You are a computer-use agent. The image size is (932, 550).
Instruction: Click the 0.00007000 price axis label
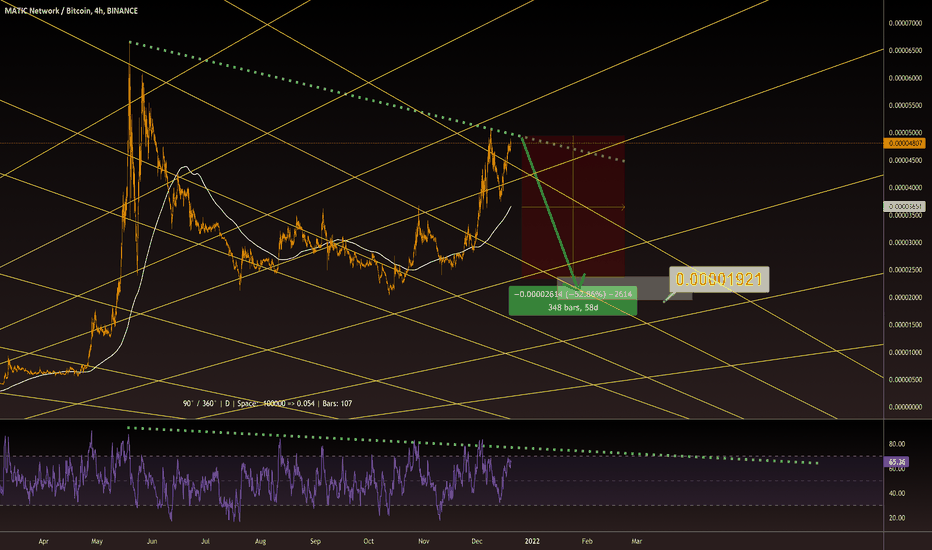pos(905,23)
